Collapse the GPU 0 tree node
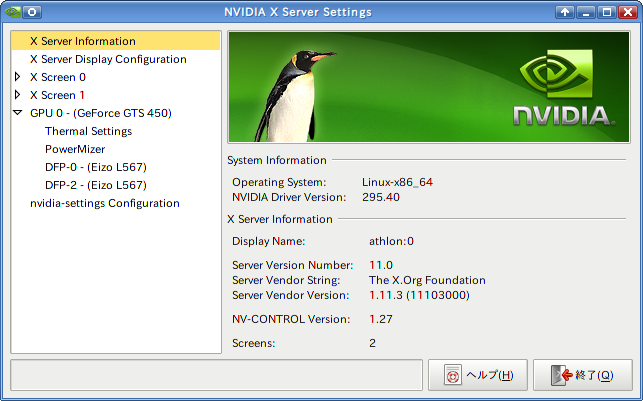 pyautogui.click(x=17, y=112)
